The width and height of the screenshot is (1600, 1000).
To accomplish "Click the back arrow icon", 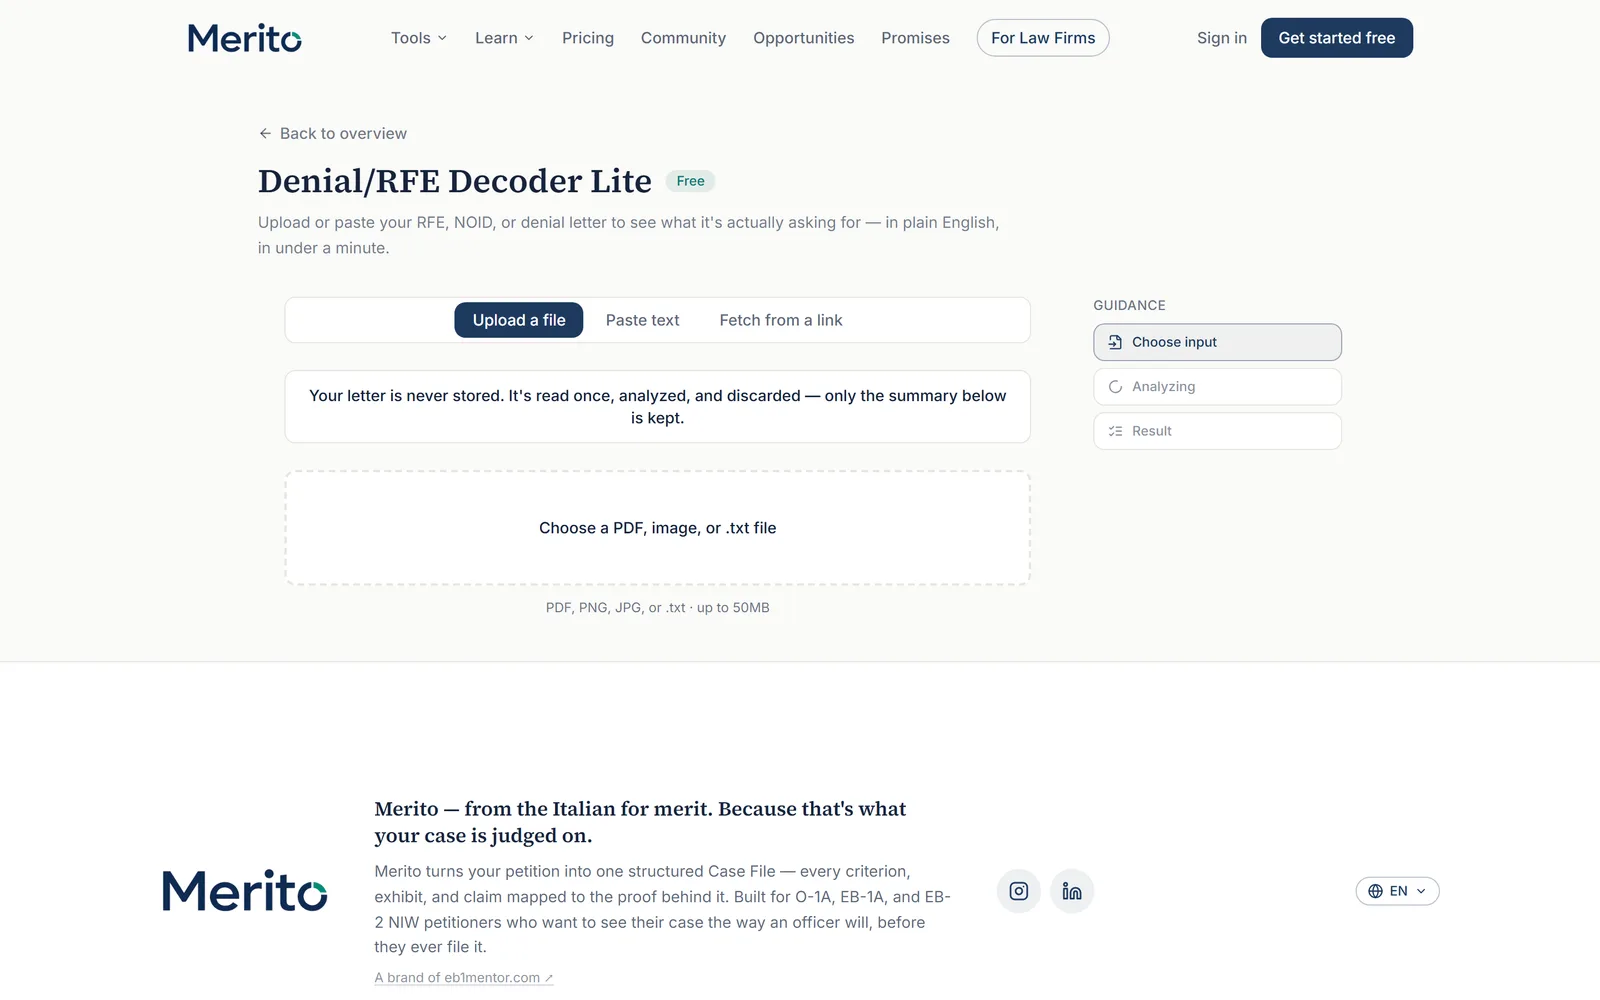I will click(265, 133).
